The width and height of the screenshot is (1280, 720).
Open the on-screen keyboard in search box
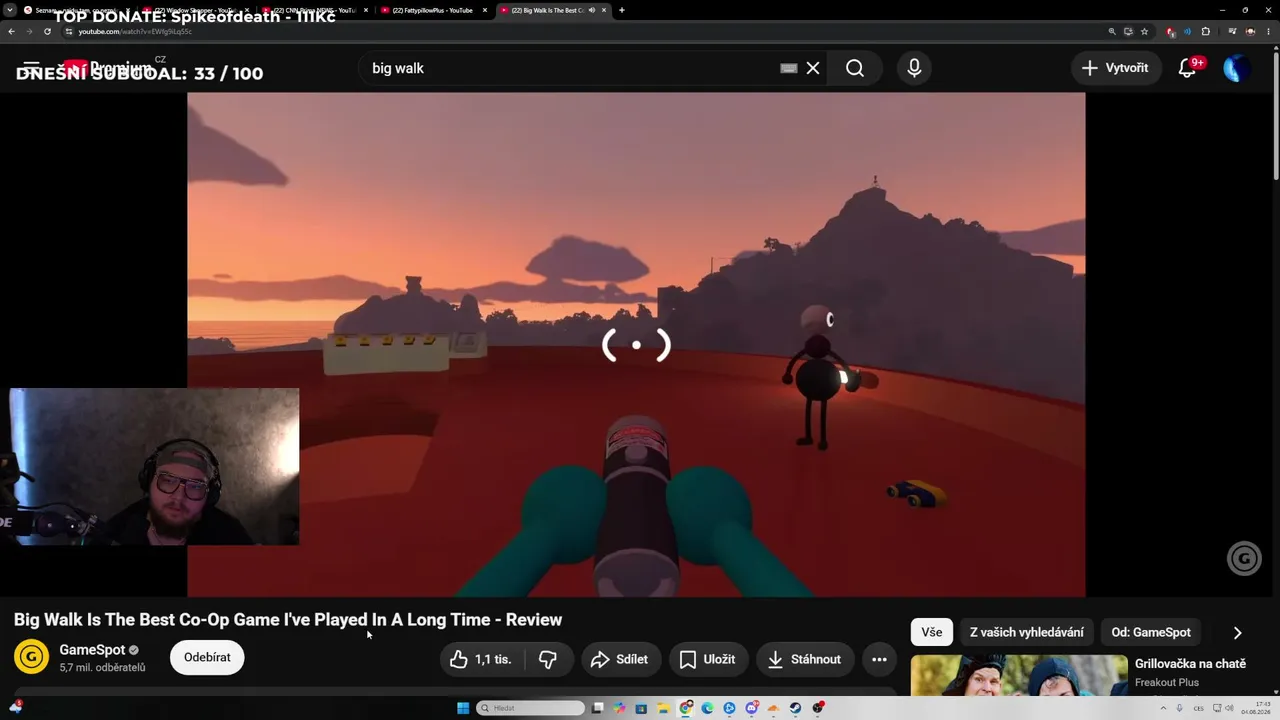[x=789, y=68]
